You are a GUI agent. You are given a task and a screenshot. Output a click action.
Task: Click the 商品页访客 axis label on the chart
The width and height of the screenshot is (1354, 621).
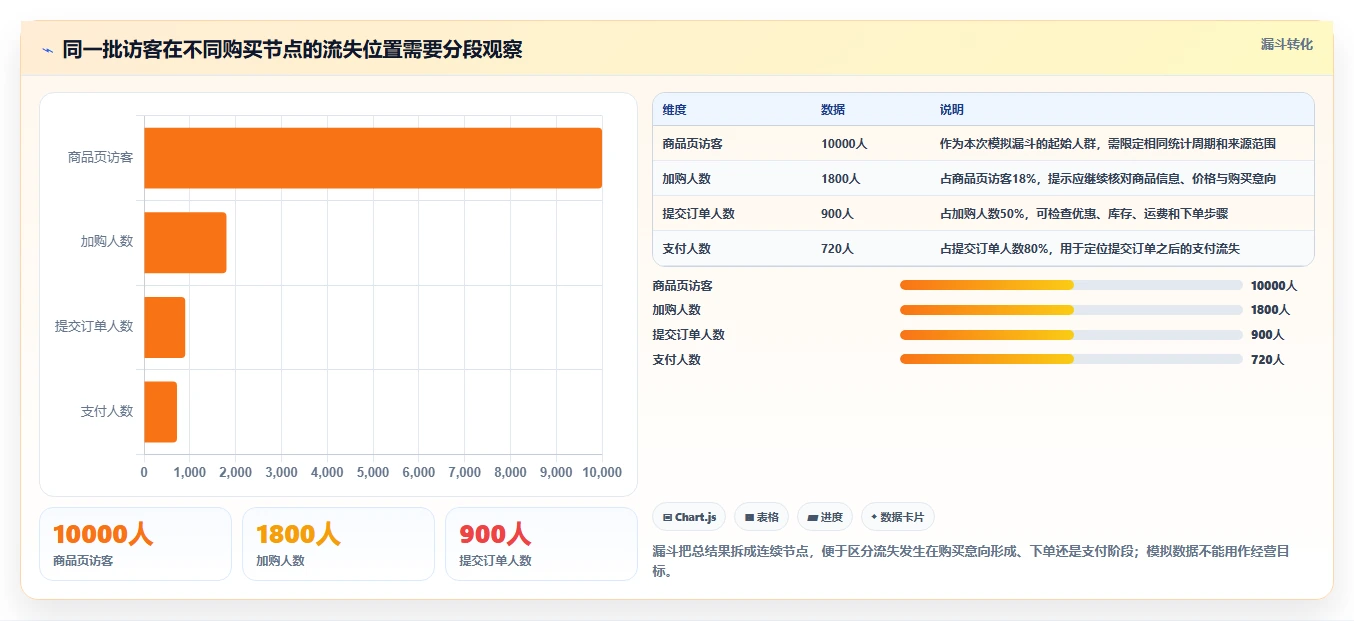tap(100, 157)
